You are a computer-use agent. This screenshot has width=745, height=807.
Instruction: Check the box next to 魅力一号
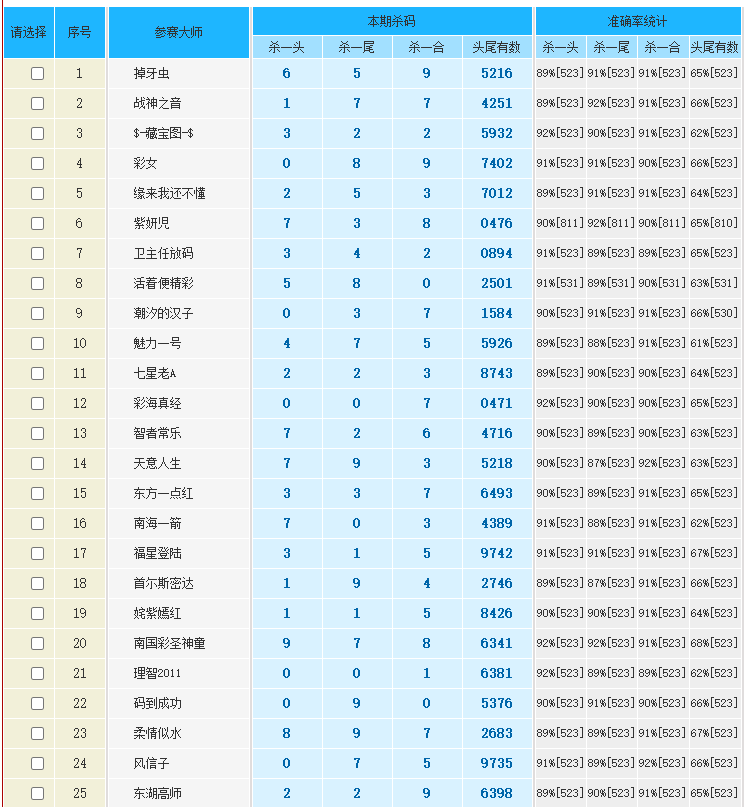click(38, 343)
